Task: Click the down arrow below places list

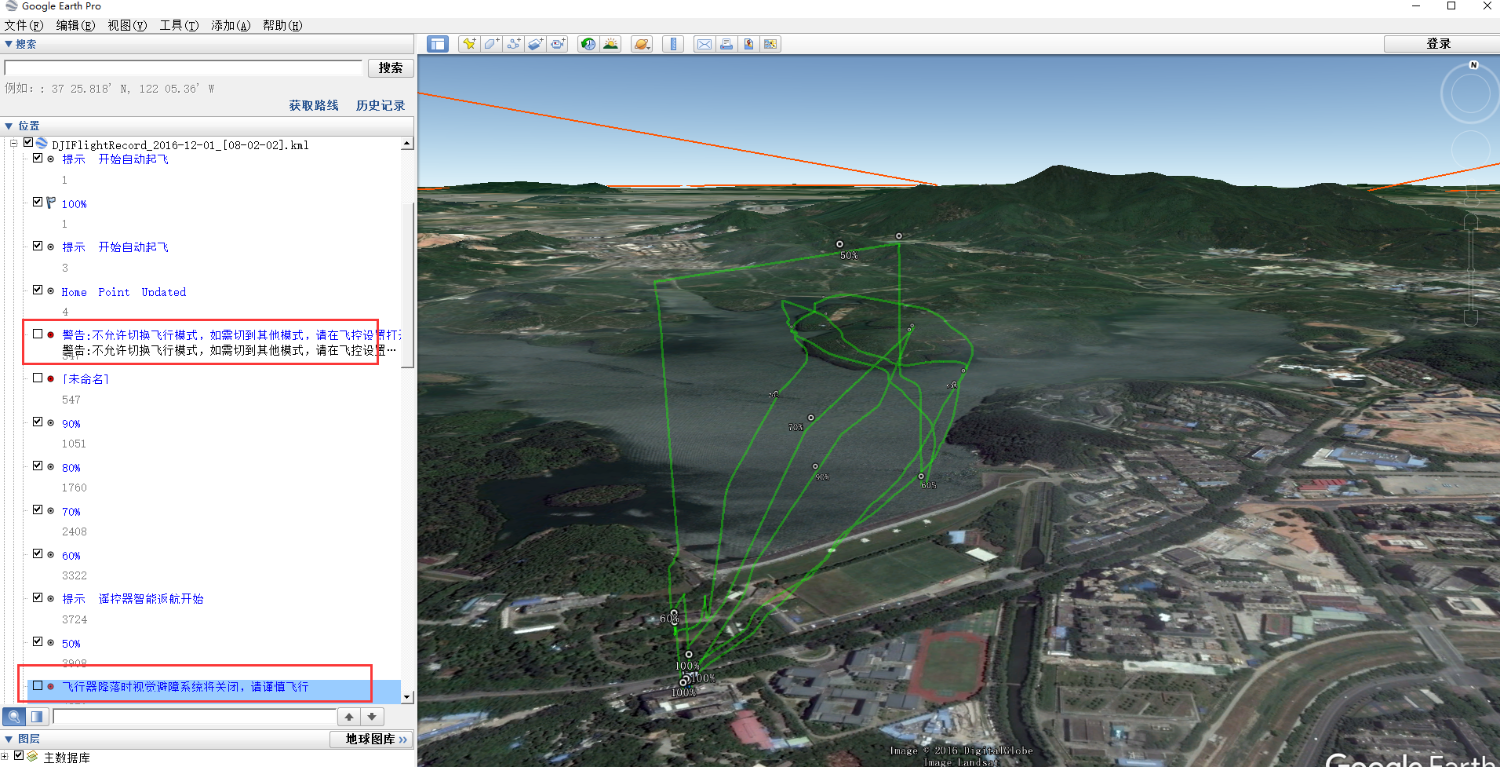Action: pyautogui.click(x=372, y=716)
